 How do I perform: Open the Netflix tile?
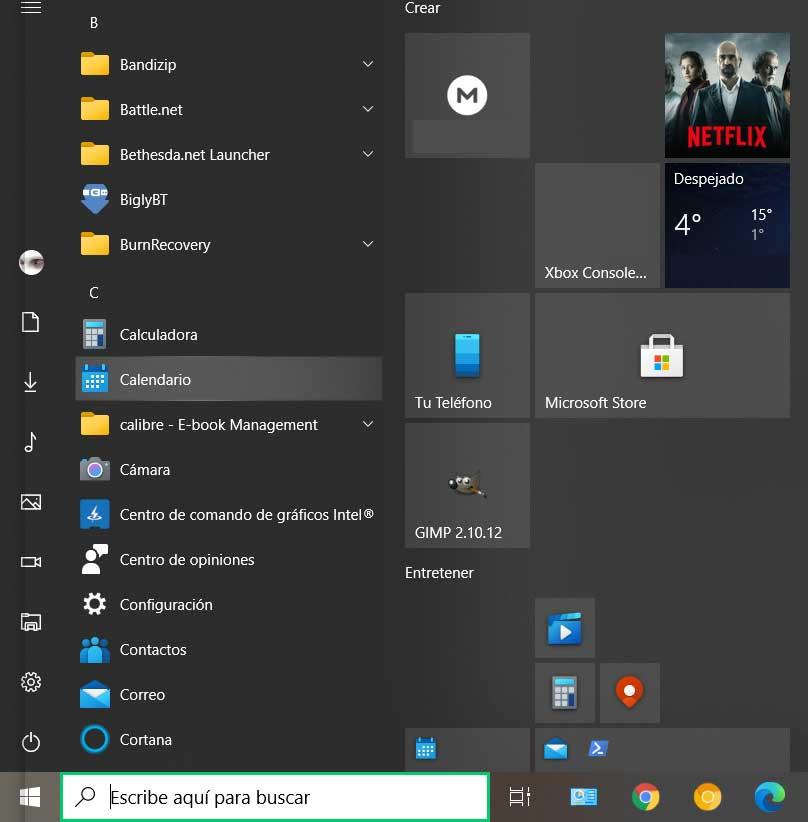click(x=727, y=95)
